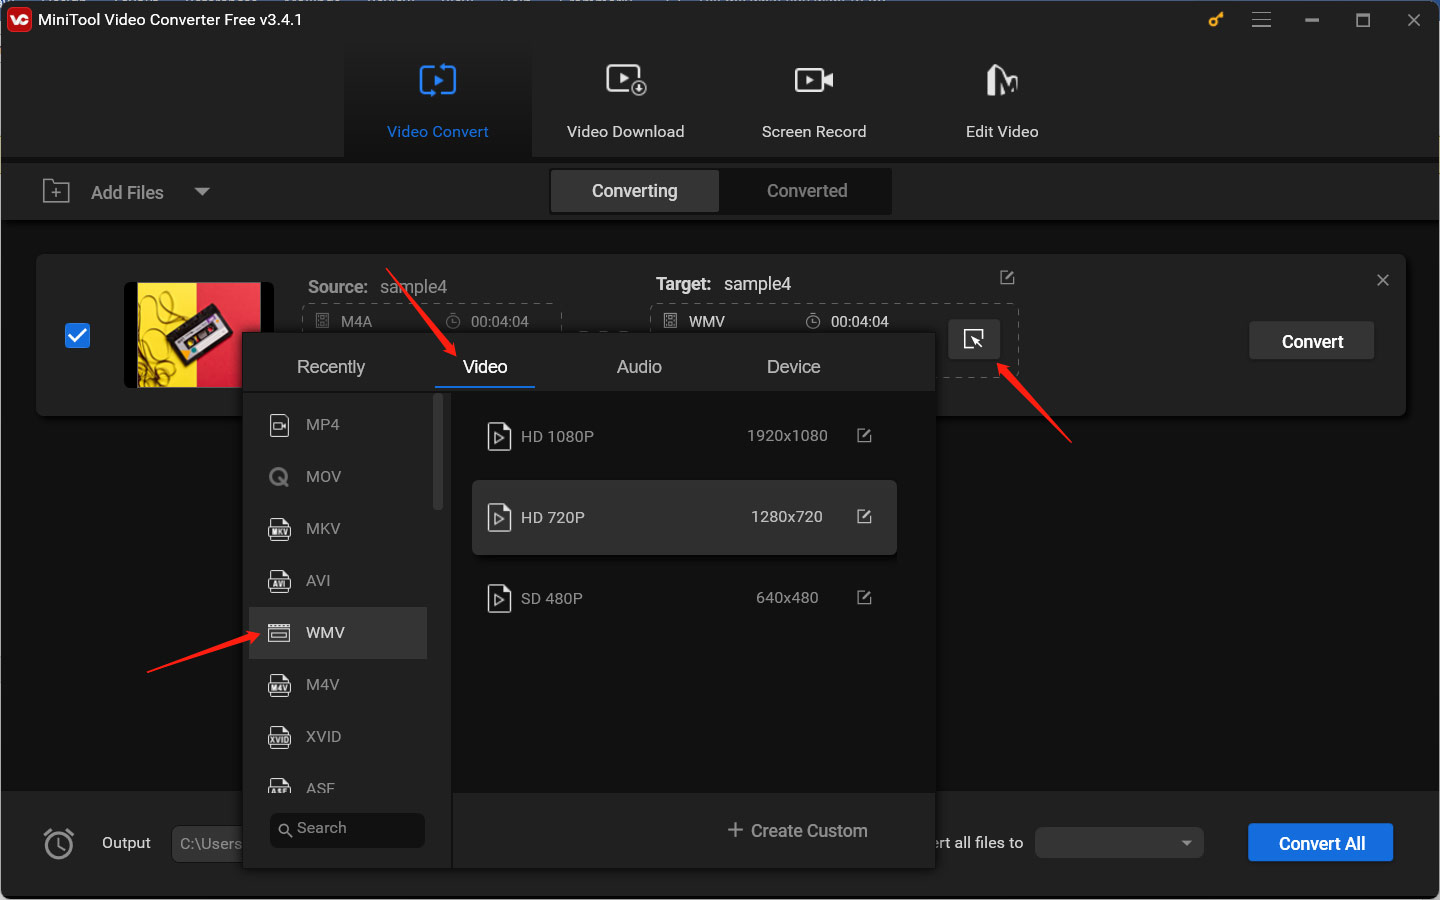Image resolution: width=1440 pixels, height=900 pixels.
Task: Click the Convert All button
Action: point(1321,843)
